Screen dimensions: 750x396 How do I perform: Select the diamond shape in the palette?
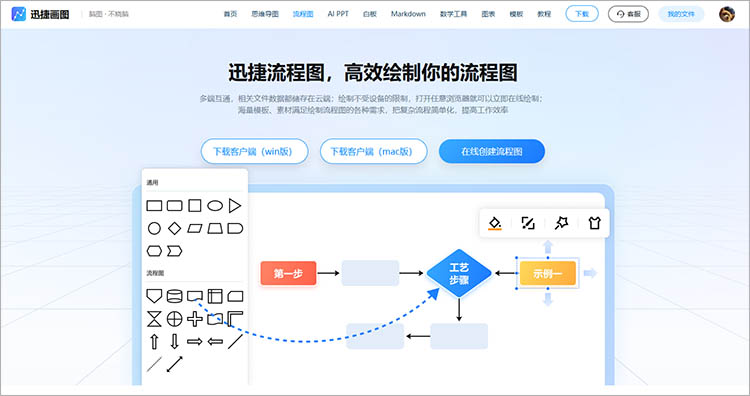175,229
